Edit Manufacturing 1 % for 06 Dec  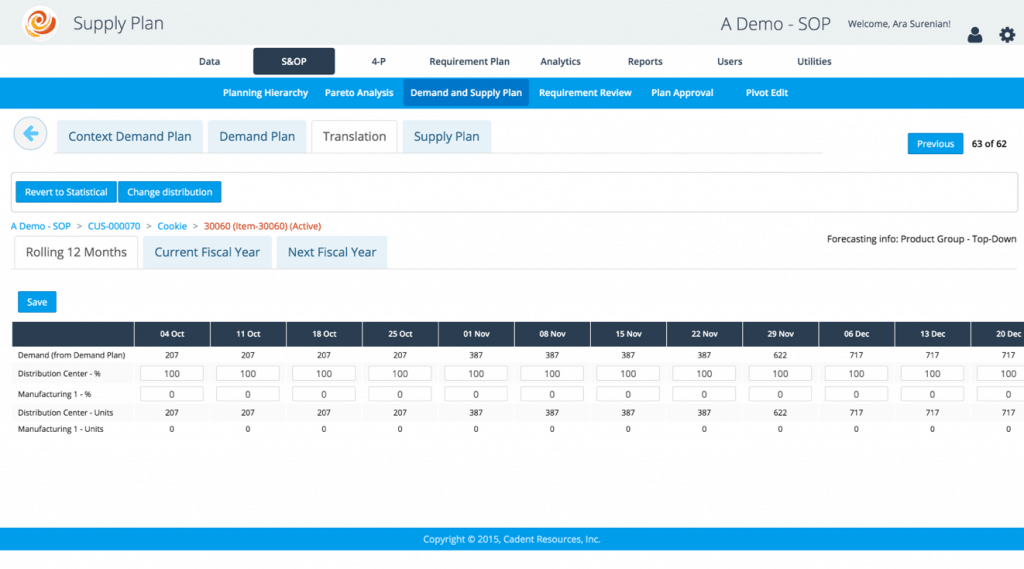(856, 394)
